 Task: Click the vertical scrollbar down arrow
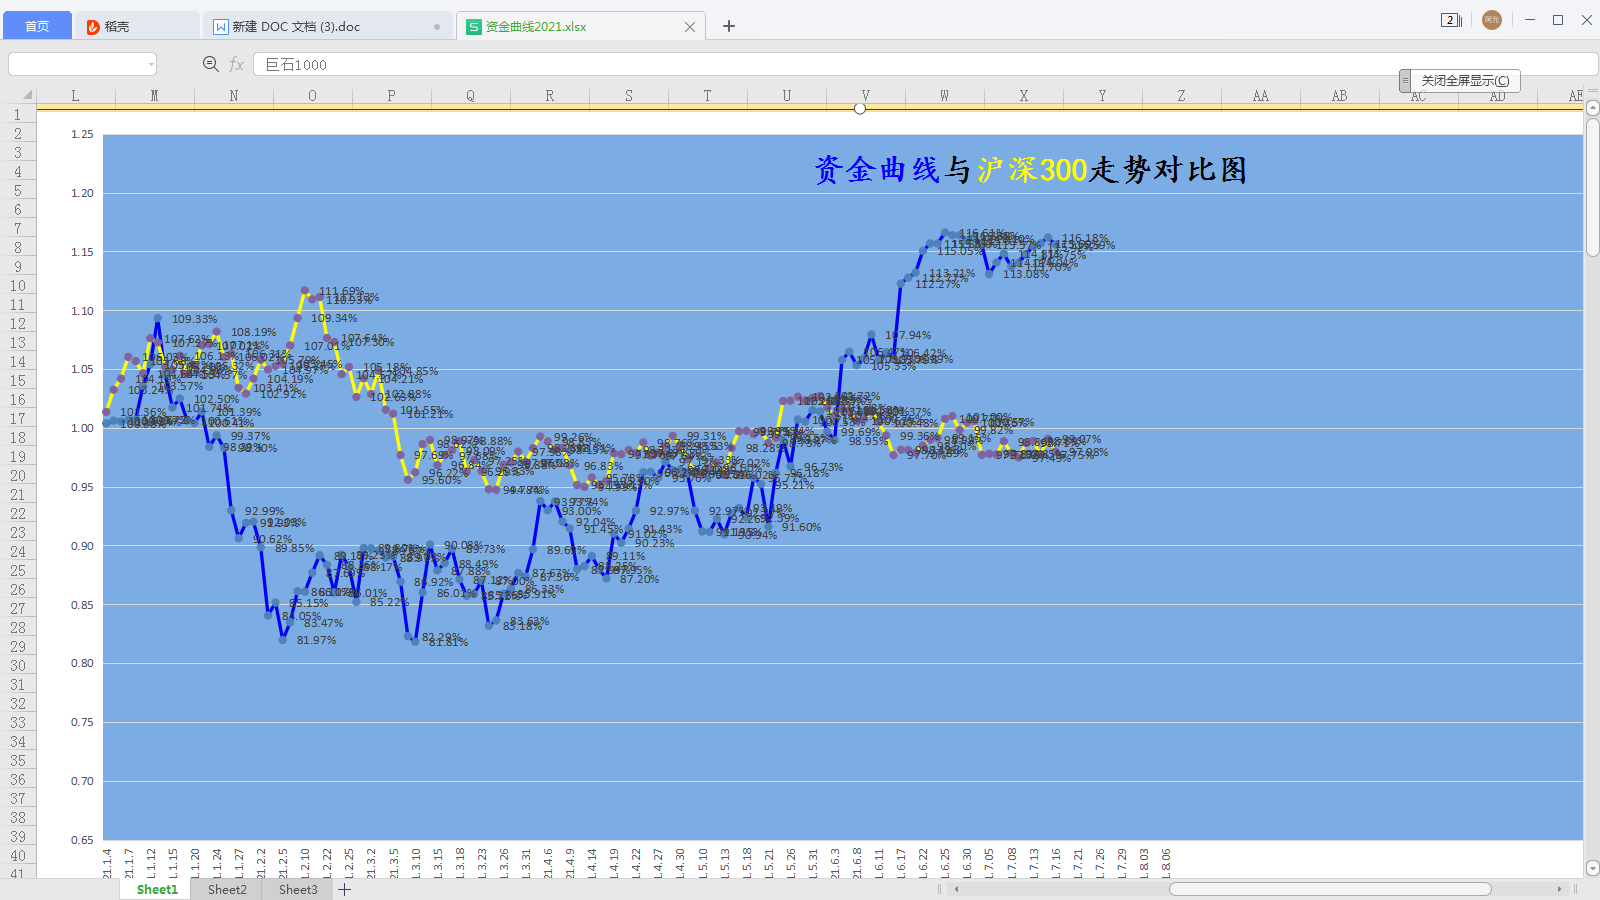click(1592, 868)
